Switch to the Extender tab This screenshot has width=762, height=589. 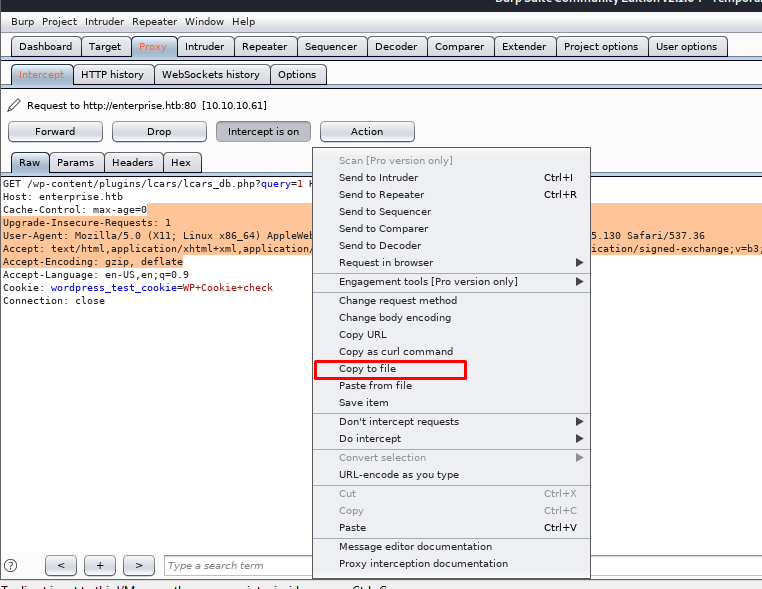524,47
